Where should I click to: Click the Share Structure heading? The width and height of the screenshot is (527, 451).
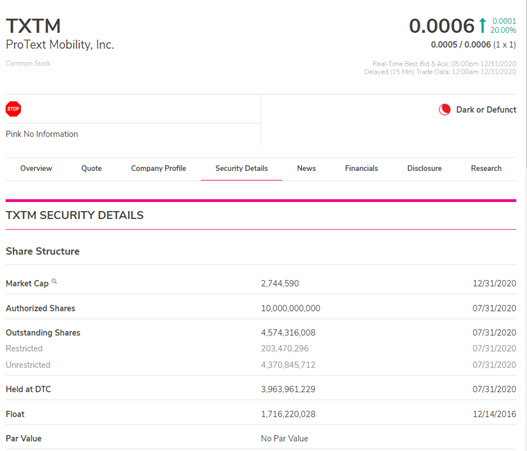(x=43, y=251)
